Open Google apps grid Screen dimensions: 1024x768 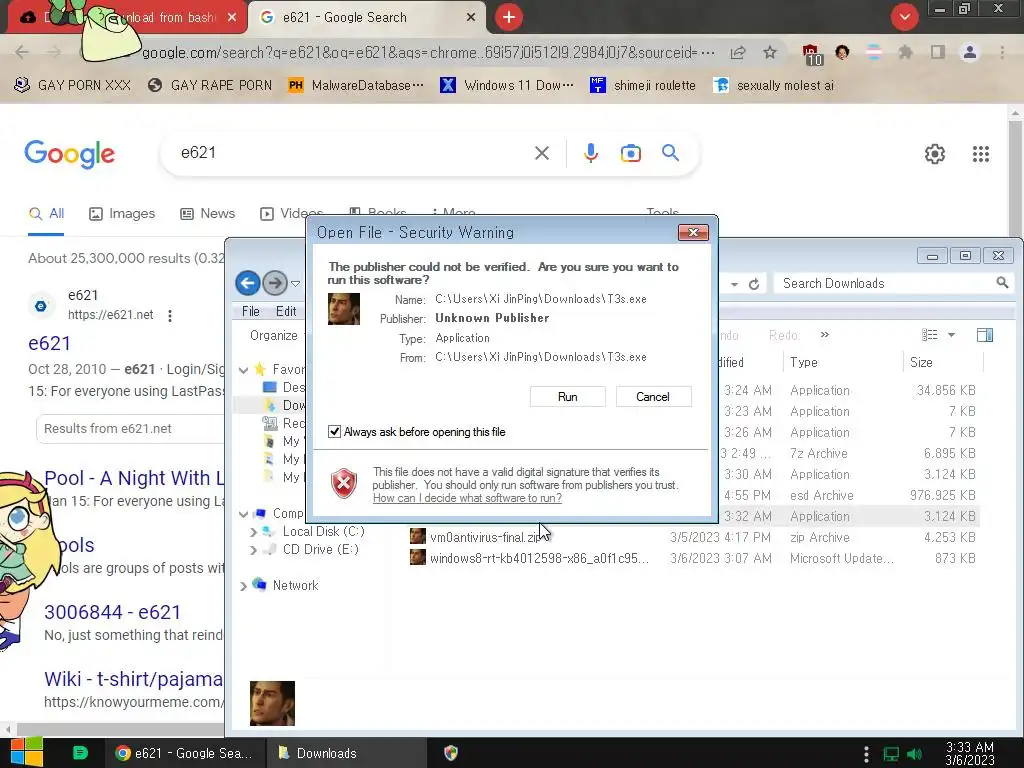[x=981, y=154]
